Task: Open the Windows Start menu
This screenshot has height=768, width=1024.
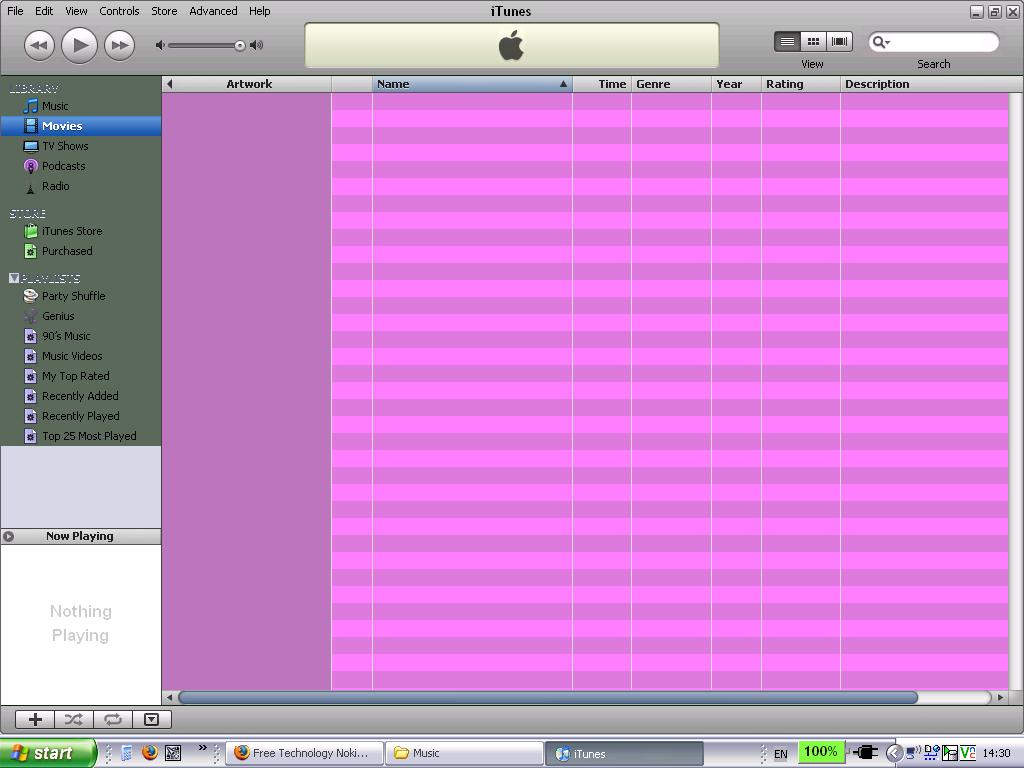Action: click(x=47, y=753)
